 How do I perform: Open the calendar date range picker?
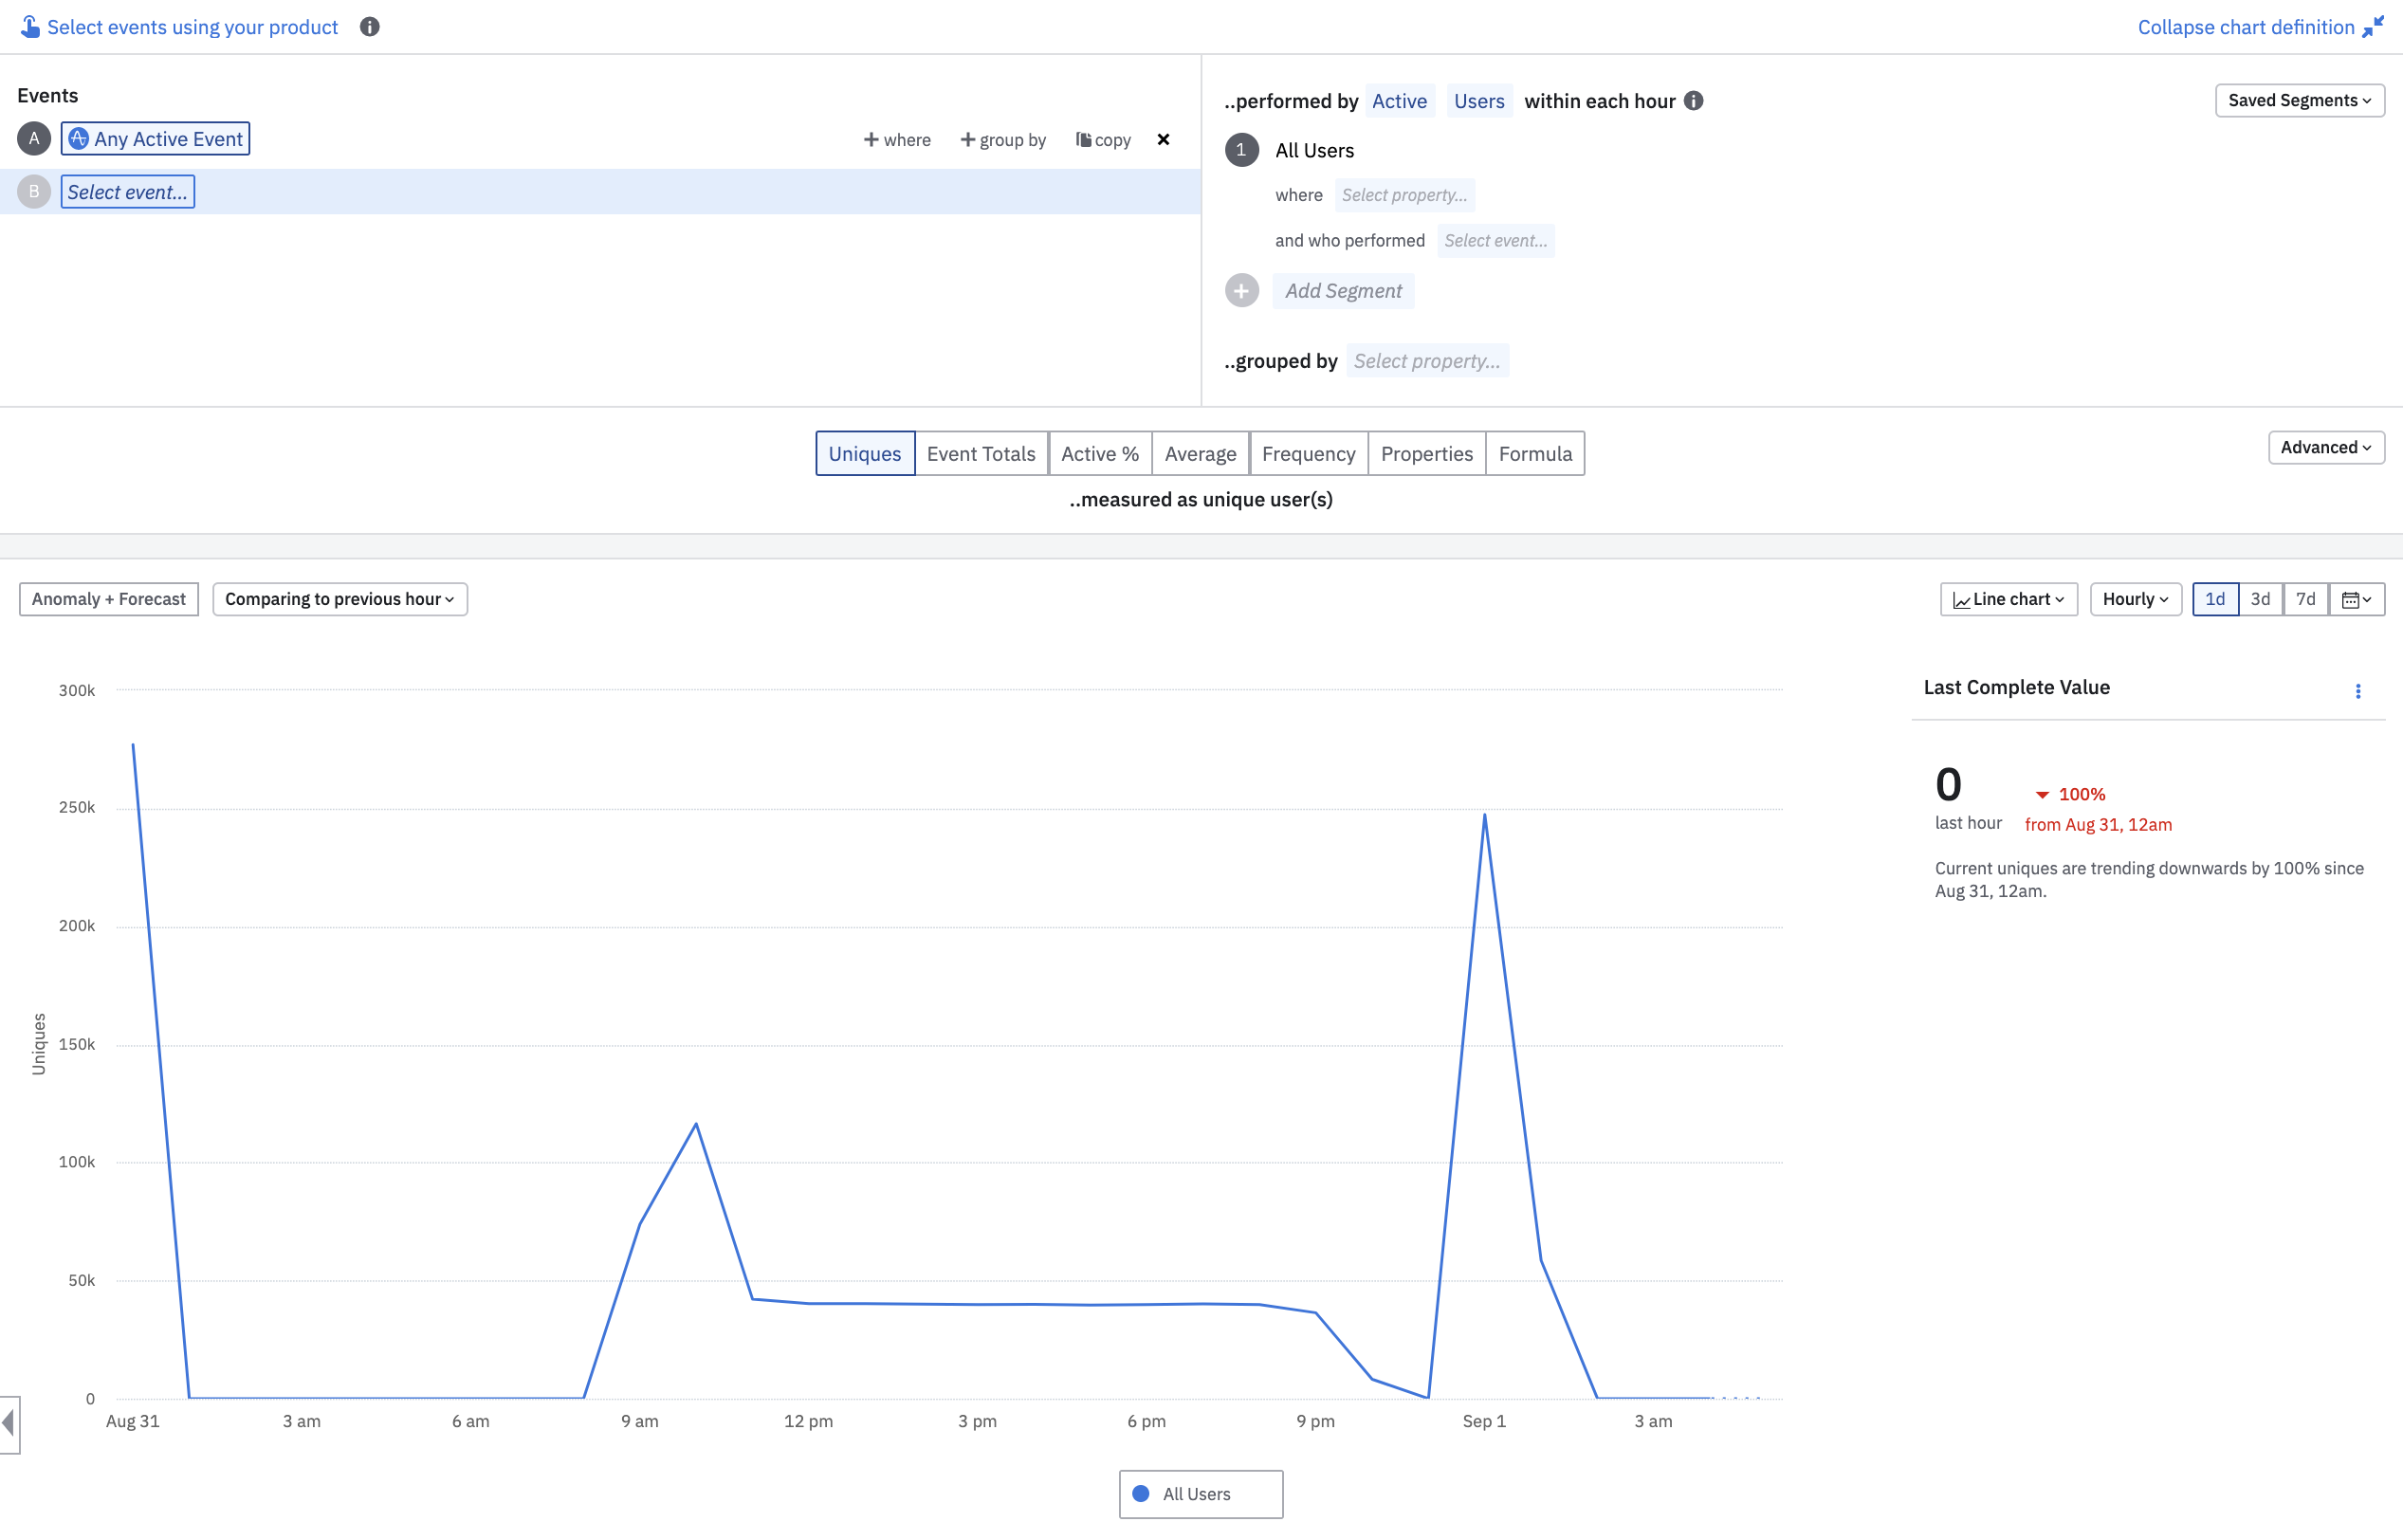(2355, 599)
